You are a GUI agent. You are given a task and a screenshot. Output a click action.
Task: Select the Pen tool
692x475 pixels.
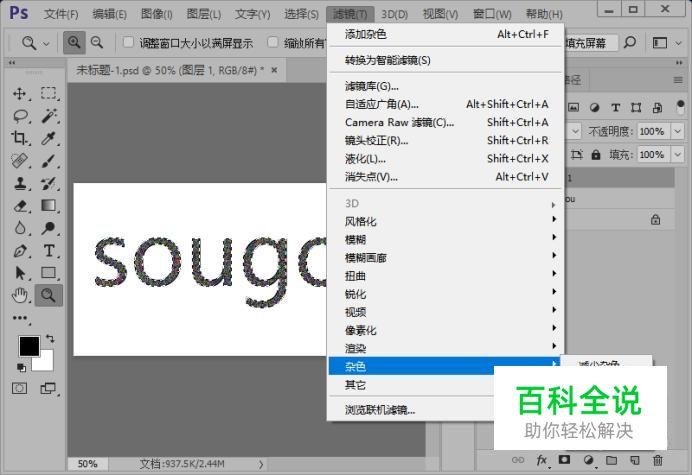pyautogui.click(x=20, y=251)
